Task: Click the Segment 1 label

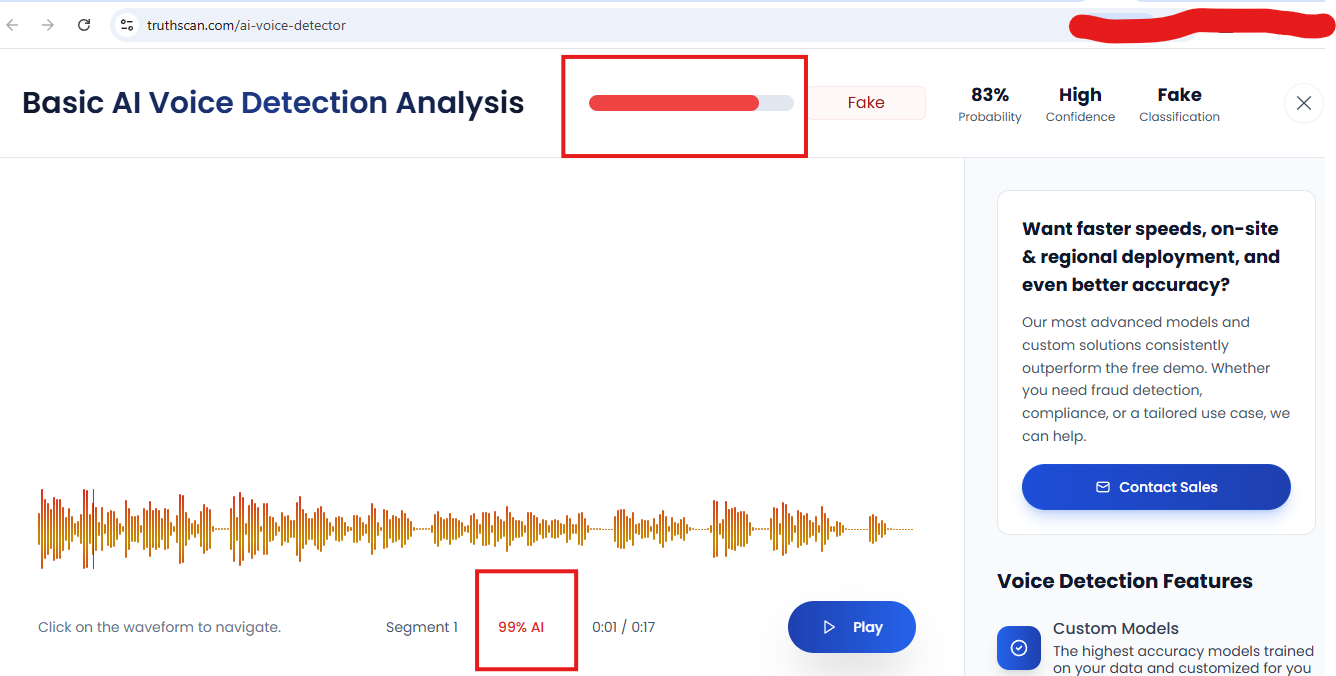Action: point(421,627)
